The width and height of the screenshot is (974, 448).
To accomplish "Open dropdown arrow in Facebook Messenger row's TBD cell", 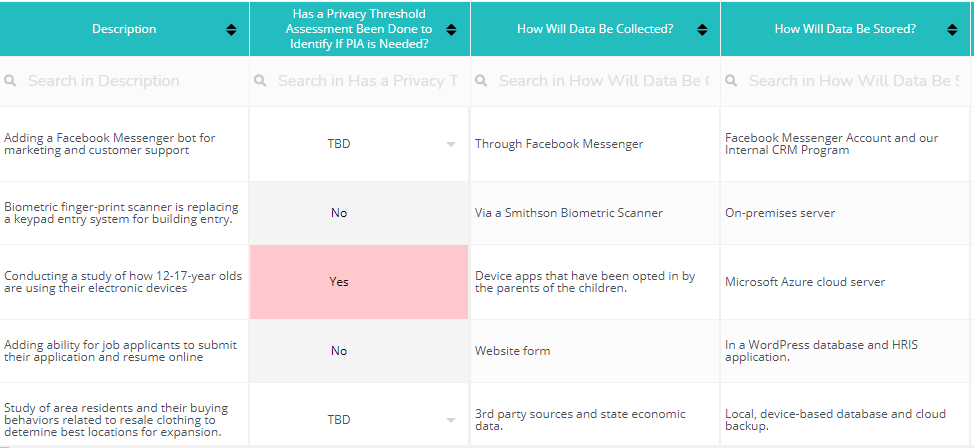I will tap(451, 144).
